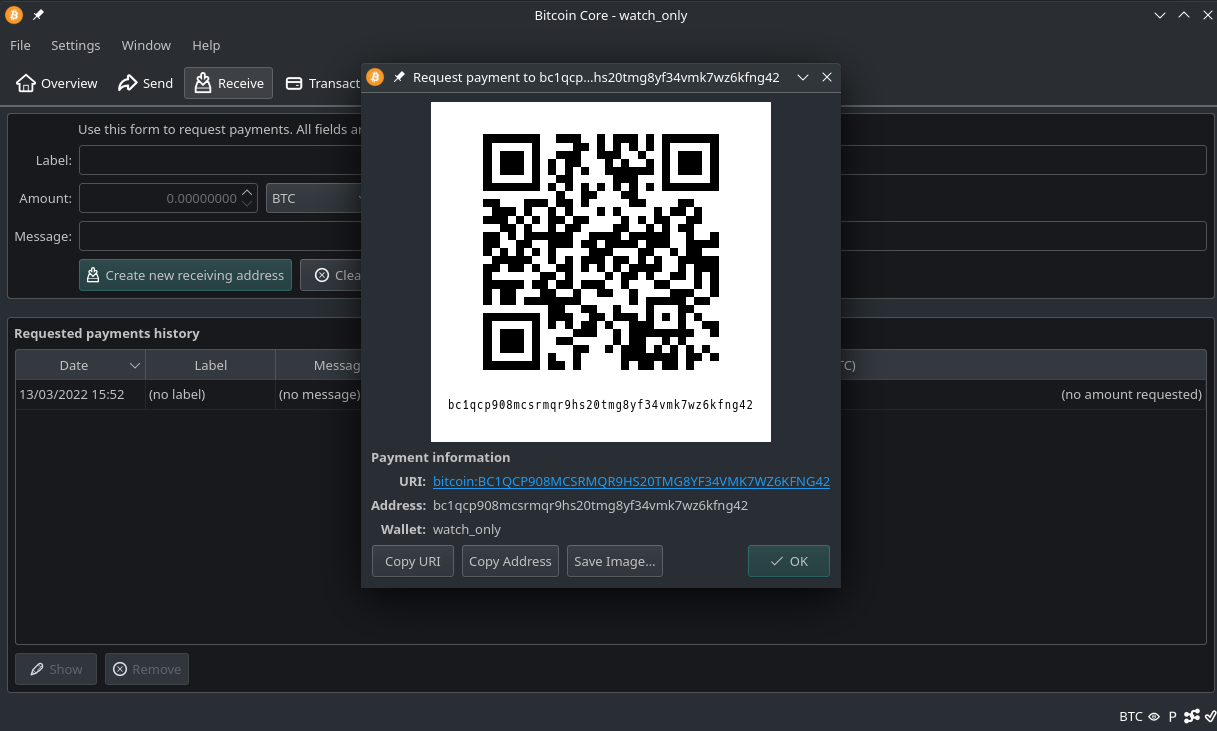This screenshot has width=1217, height=731.
Task: Increase amount with up stepper arrow
Action: point(248,192)
